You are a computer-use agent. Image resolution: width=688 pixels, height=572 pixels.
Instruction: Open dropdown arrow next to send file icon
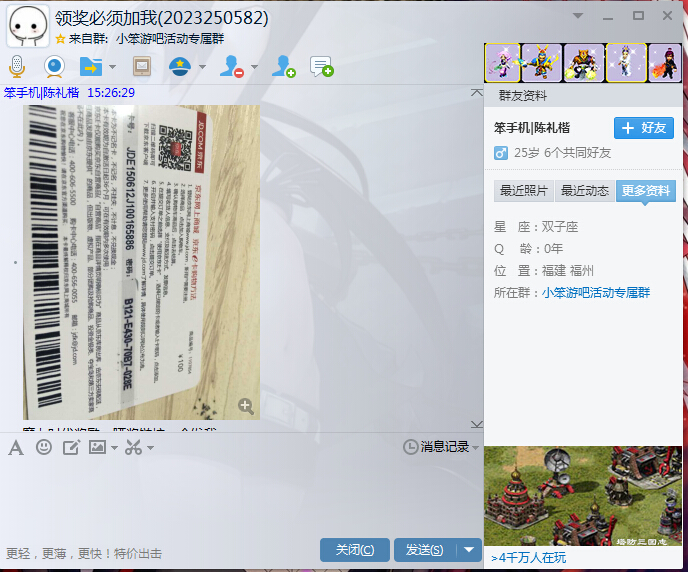point(112,67)
